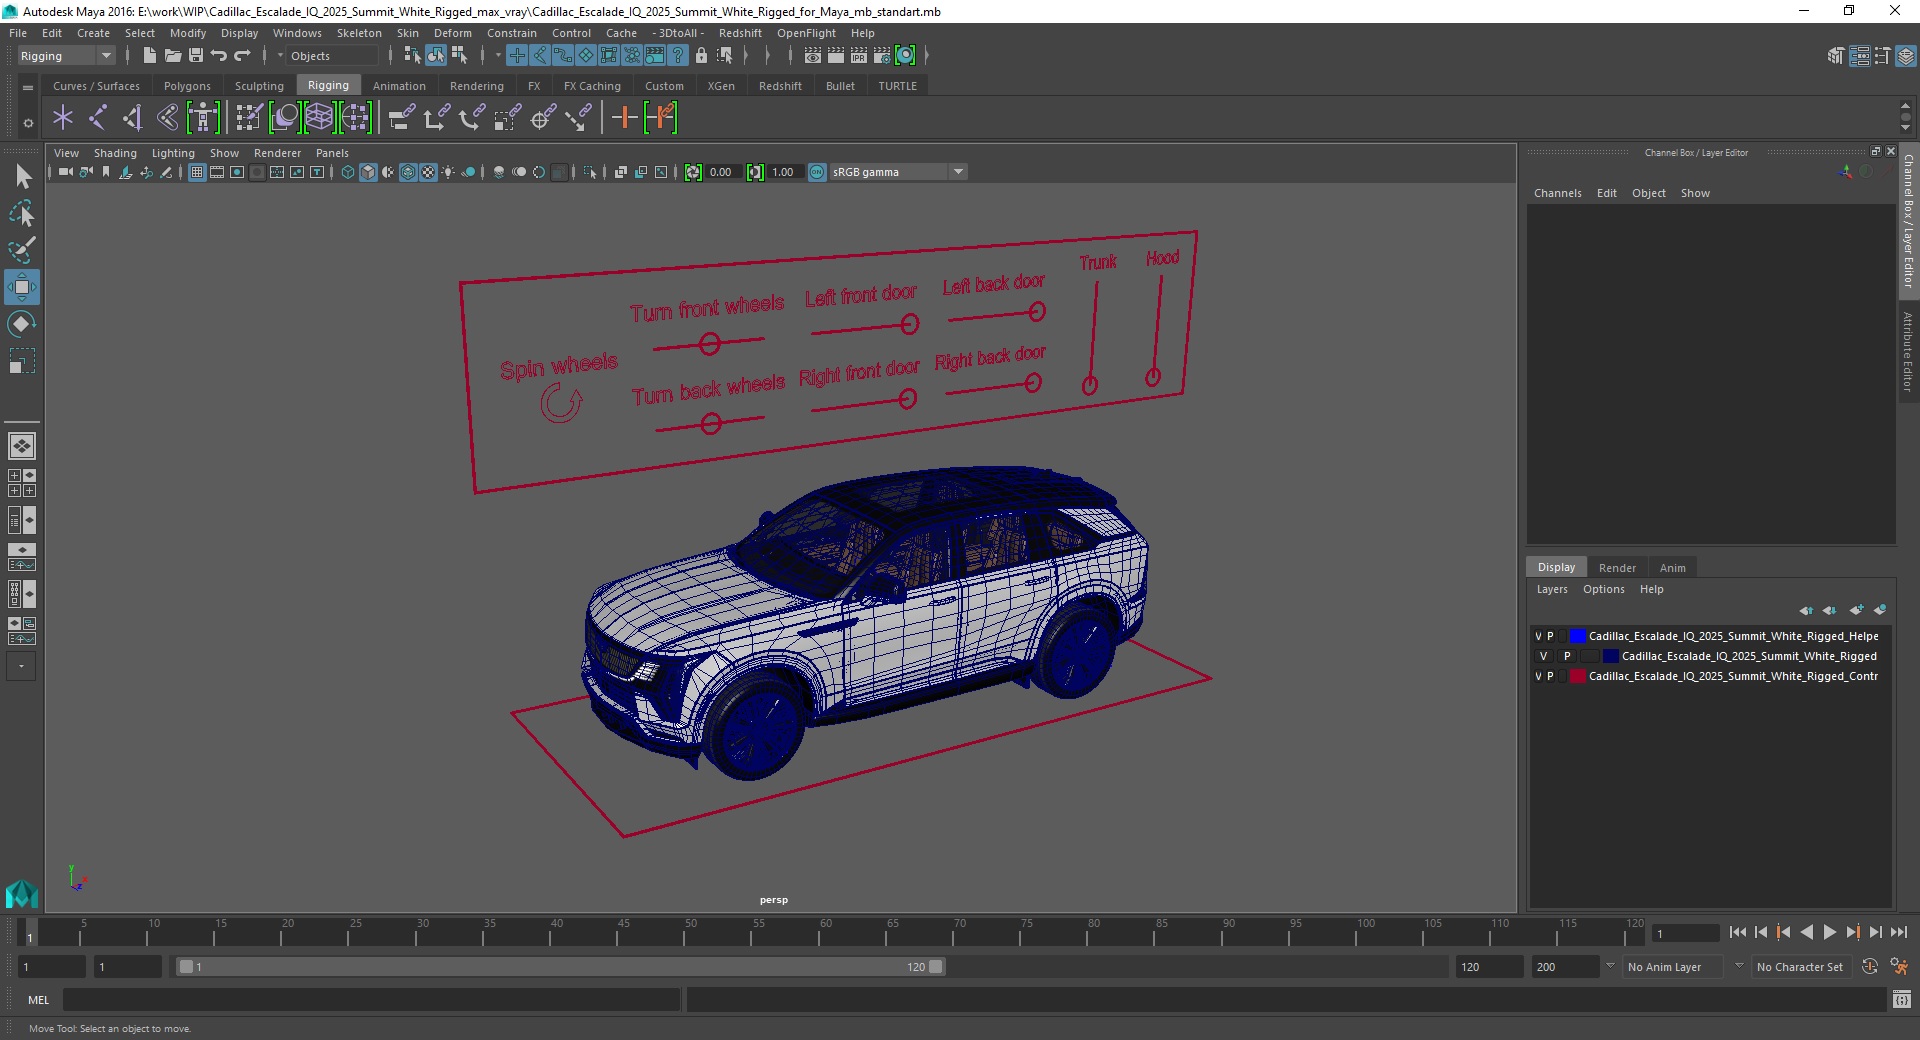Open the Rigging menu set dropdown
This screenshot has width=1920, height=1040.
pyautogui.click(x=66, y=56)
